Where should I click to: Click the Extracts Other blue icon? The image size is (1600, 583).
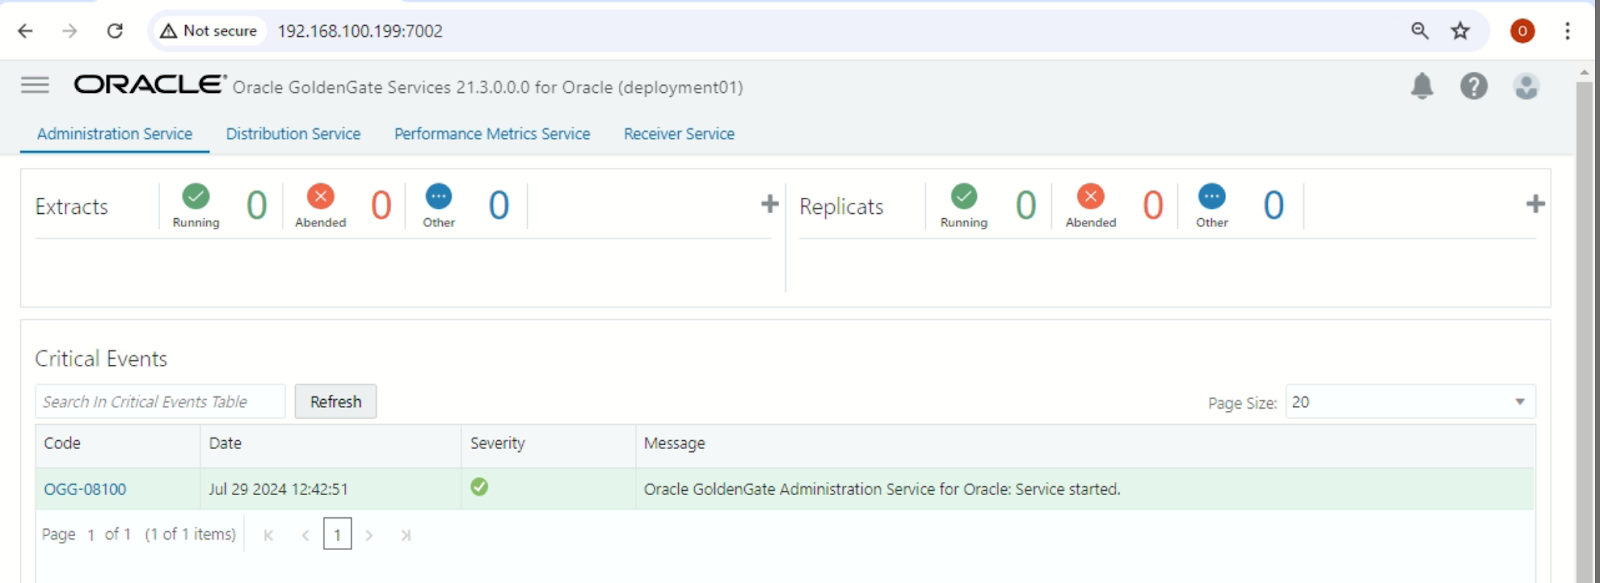[x=438, y=196]
